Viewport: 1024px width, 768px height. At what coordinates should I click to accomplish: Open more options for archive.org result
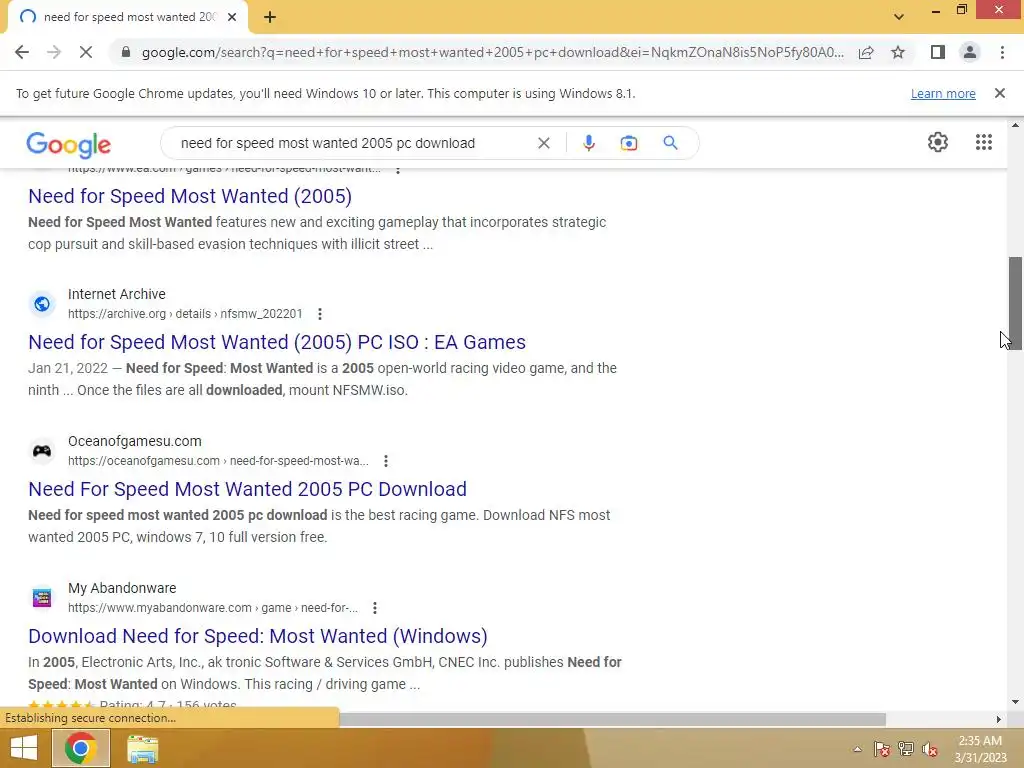point(319,314)
